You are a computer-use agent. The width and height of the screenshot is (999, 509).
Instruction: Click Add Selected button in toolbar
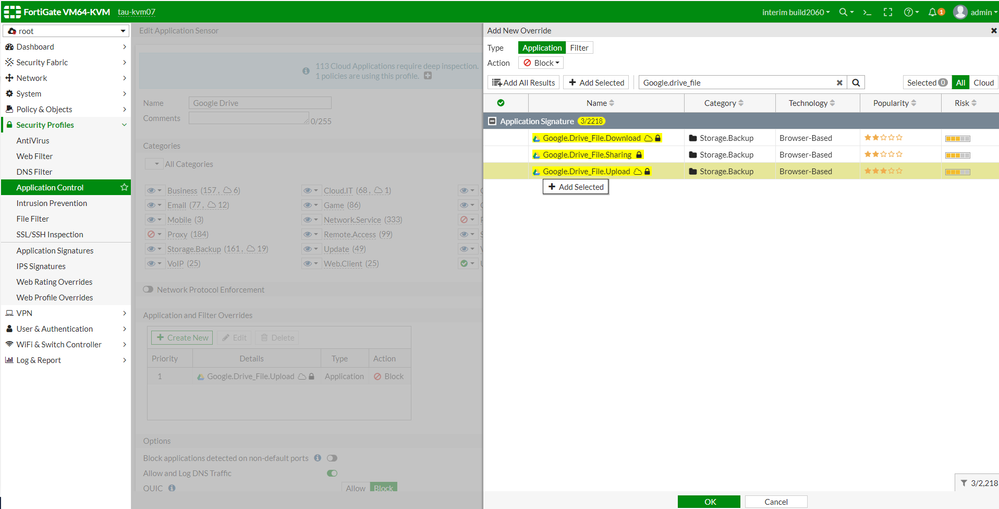click(x=596, y=83)
